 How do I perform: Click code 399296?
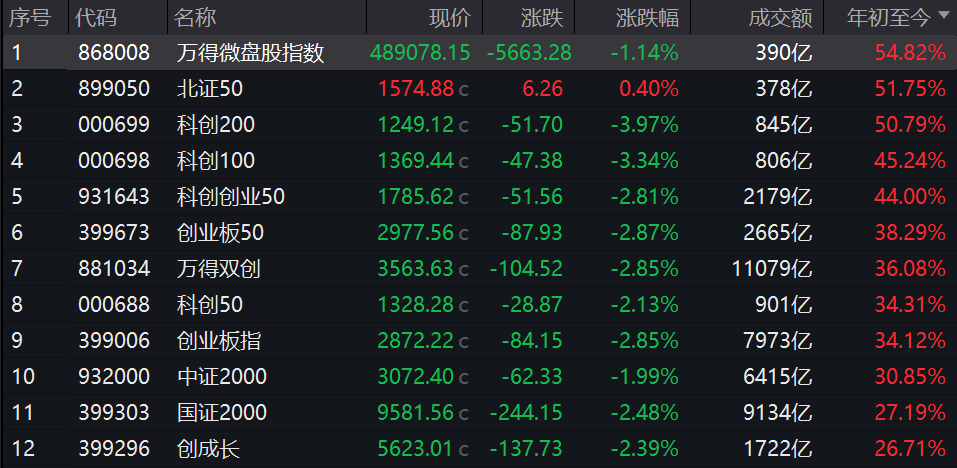point(114,450)
